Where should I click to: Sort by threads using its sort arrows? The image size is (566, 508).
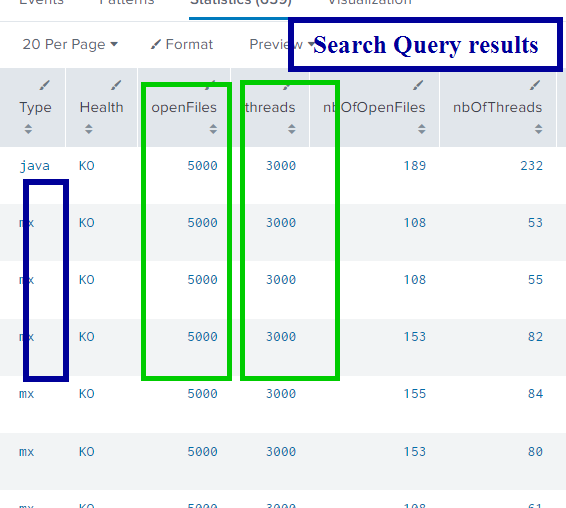tap(292, 129)
